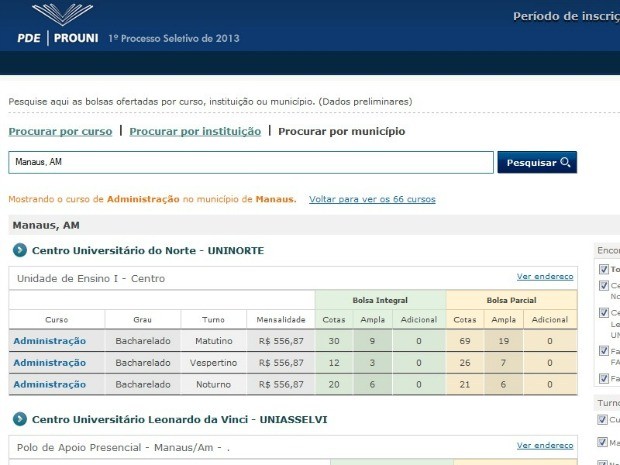Screen dimensions: 620x465
Task: Click Bolsa Parcial Cotas value 26
Action: coord(465,363)
